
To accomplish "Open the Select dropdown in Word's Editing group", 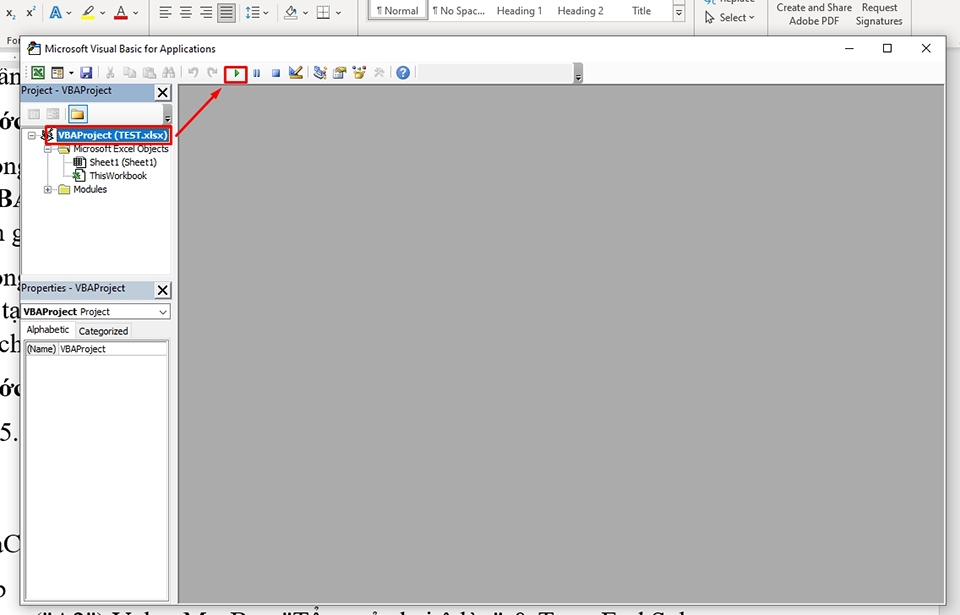I will (x=729, y=18).
